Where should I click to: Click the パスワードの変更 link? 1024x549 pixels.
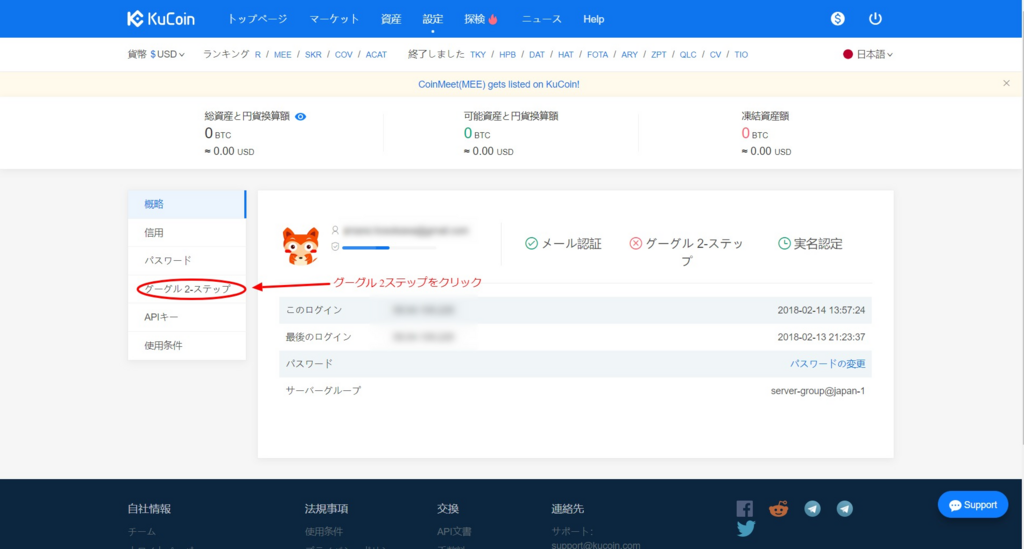click(x=827, y=363)
